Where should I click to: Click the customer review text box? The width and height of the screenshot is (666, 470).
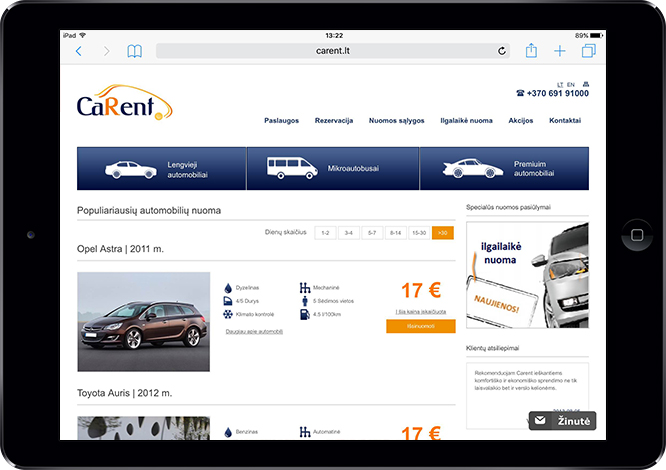pos(528,396)
